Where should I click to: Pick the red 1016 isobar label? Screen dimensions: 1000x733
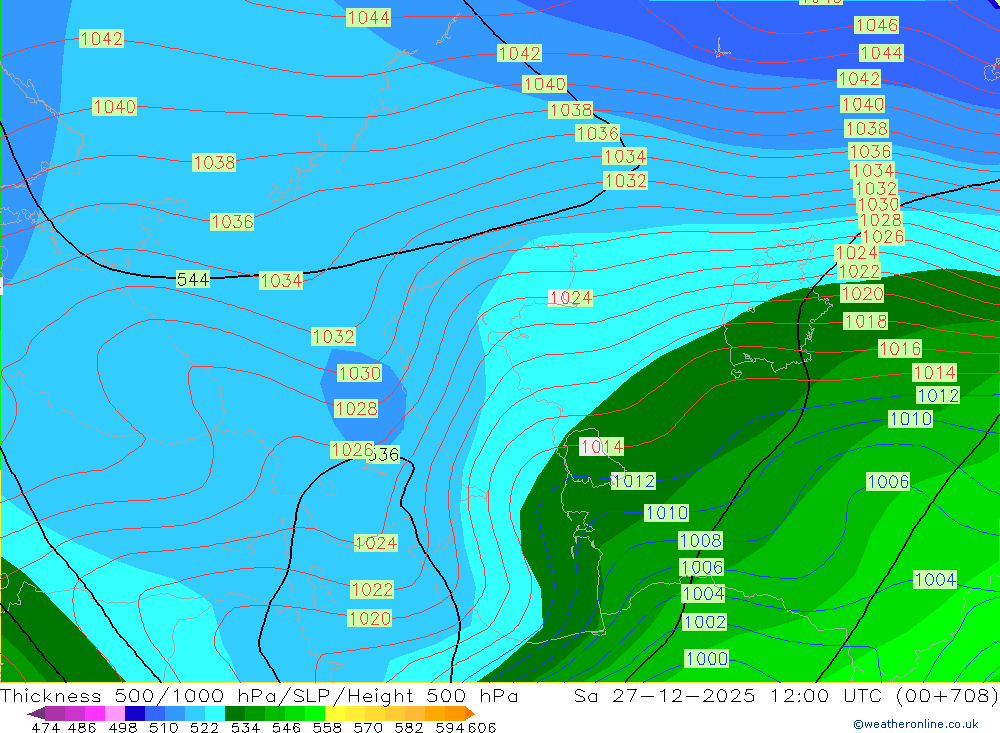[x=900, y=348]
